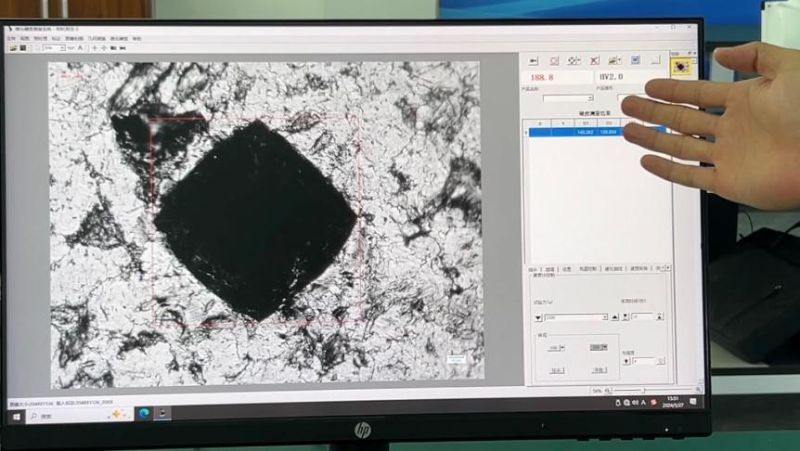Click the 50% zoom value in the status bar
This screenshot has height=451, width=800.
click(596, 391)
